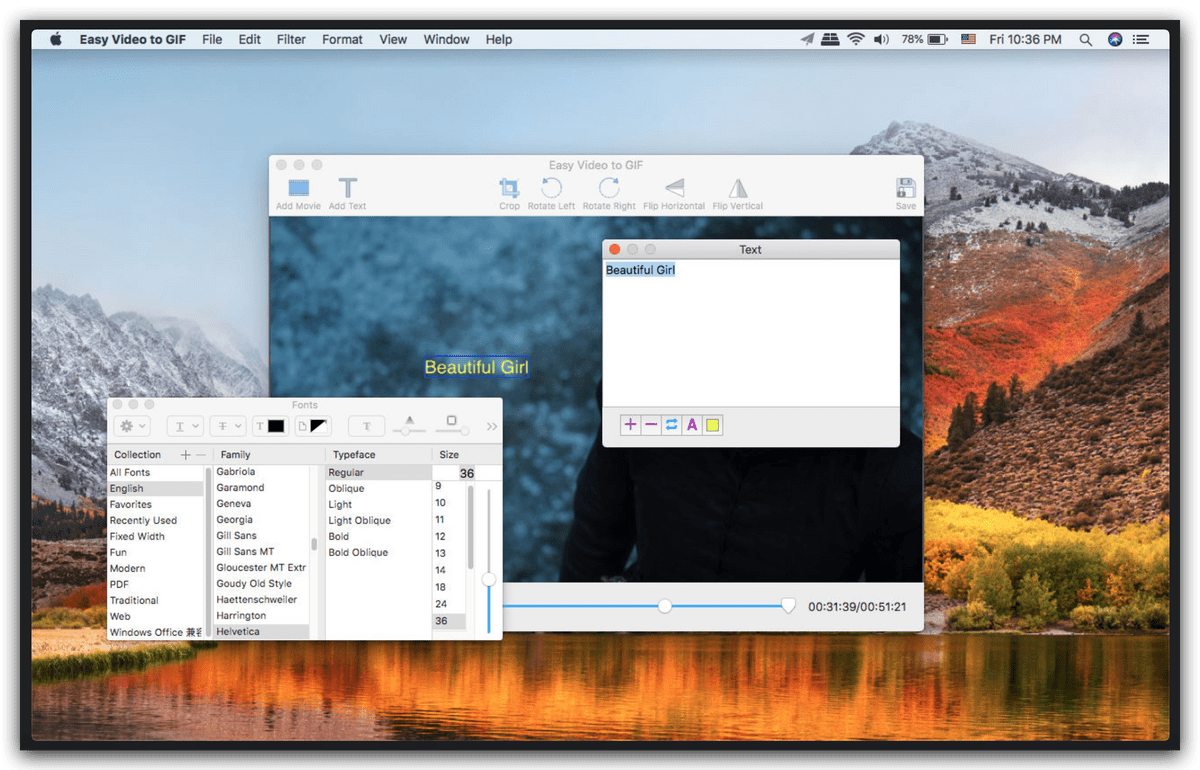The height and width of the screenshot is (770, 1200).
Task: Expand the Fonts toolbar overflow chevron
Action: pos(492,427)
